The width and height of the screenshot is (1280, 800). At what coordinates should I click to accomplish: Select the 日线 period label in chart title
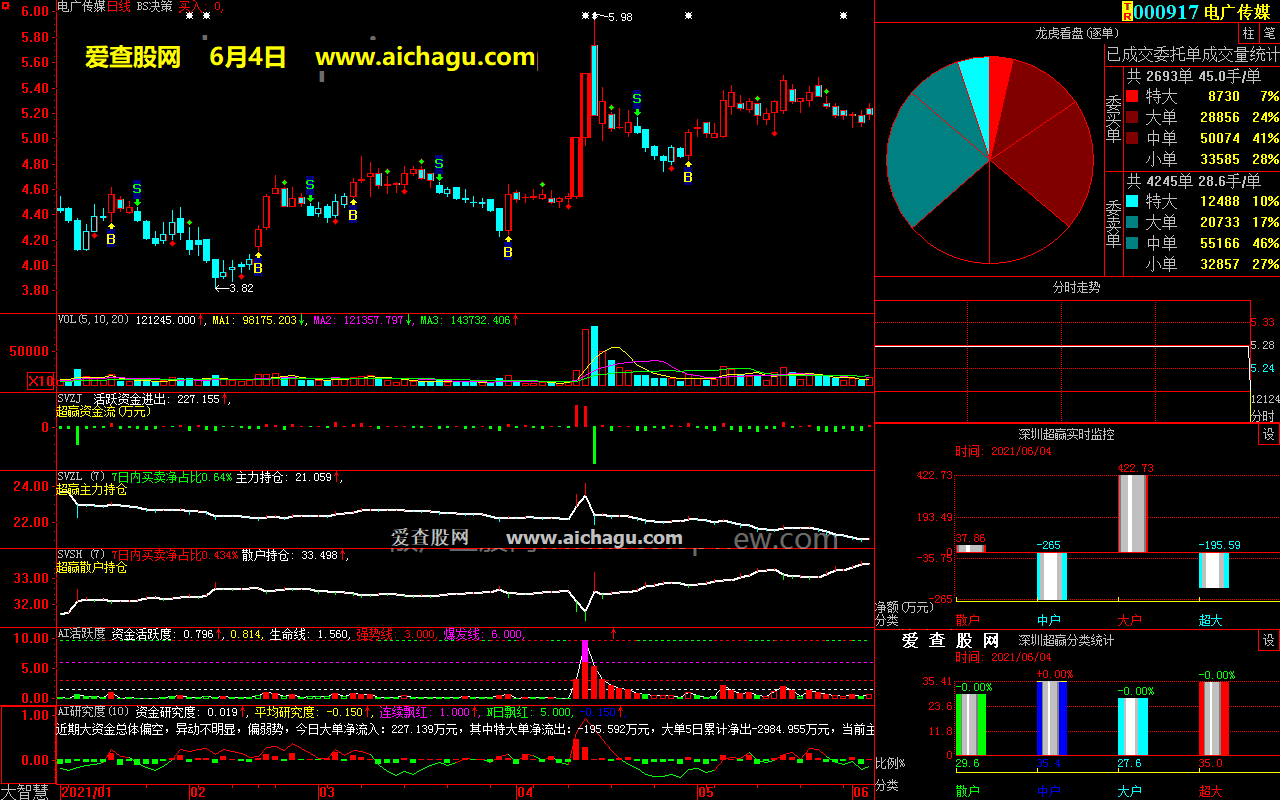pos(118,7)
